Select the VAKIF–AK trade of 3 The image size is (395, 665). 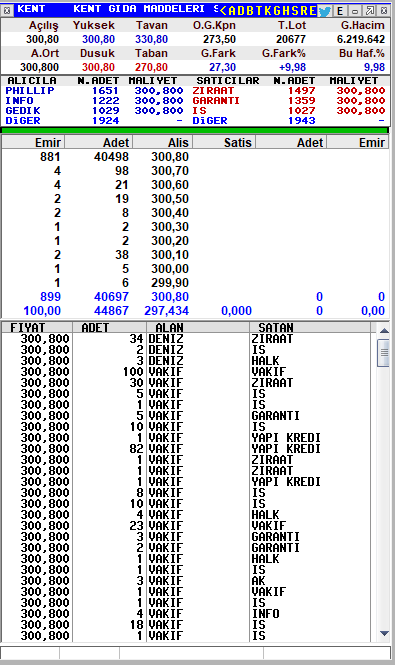coord(187,581)
